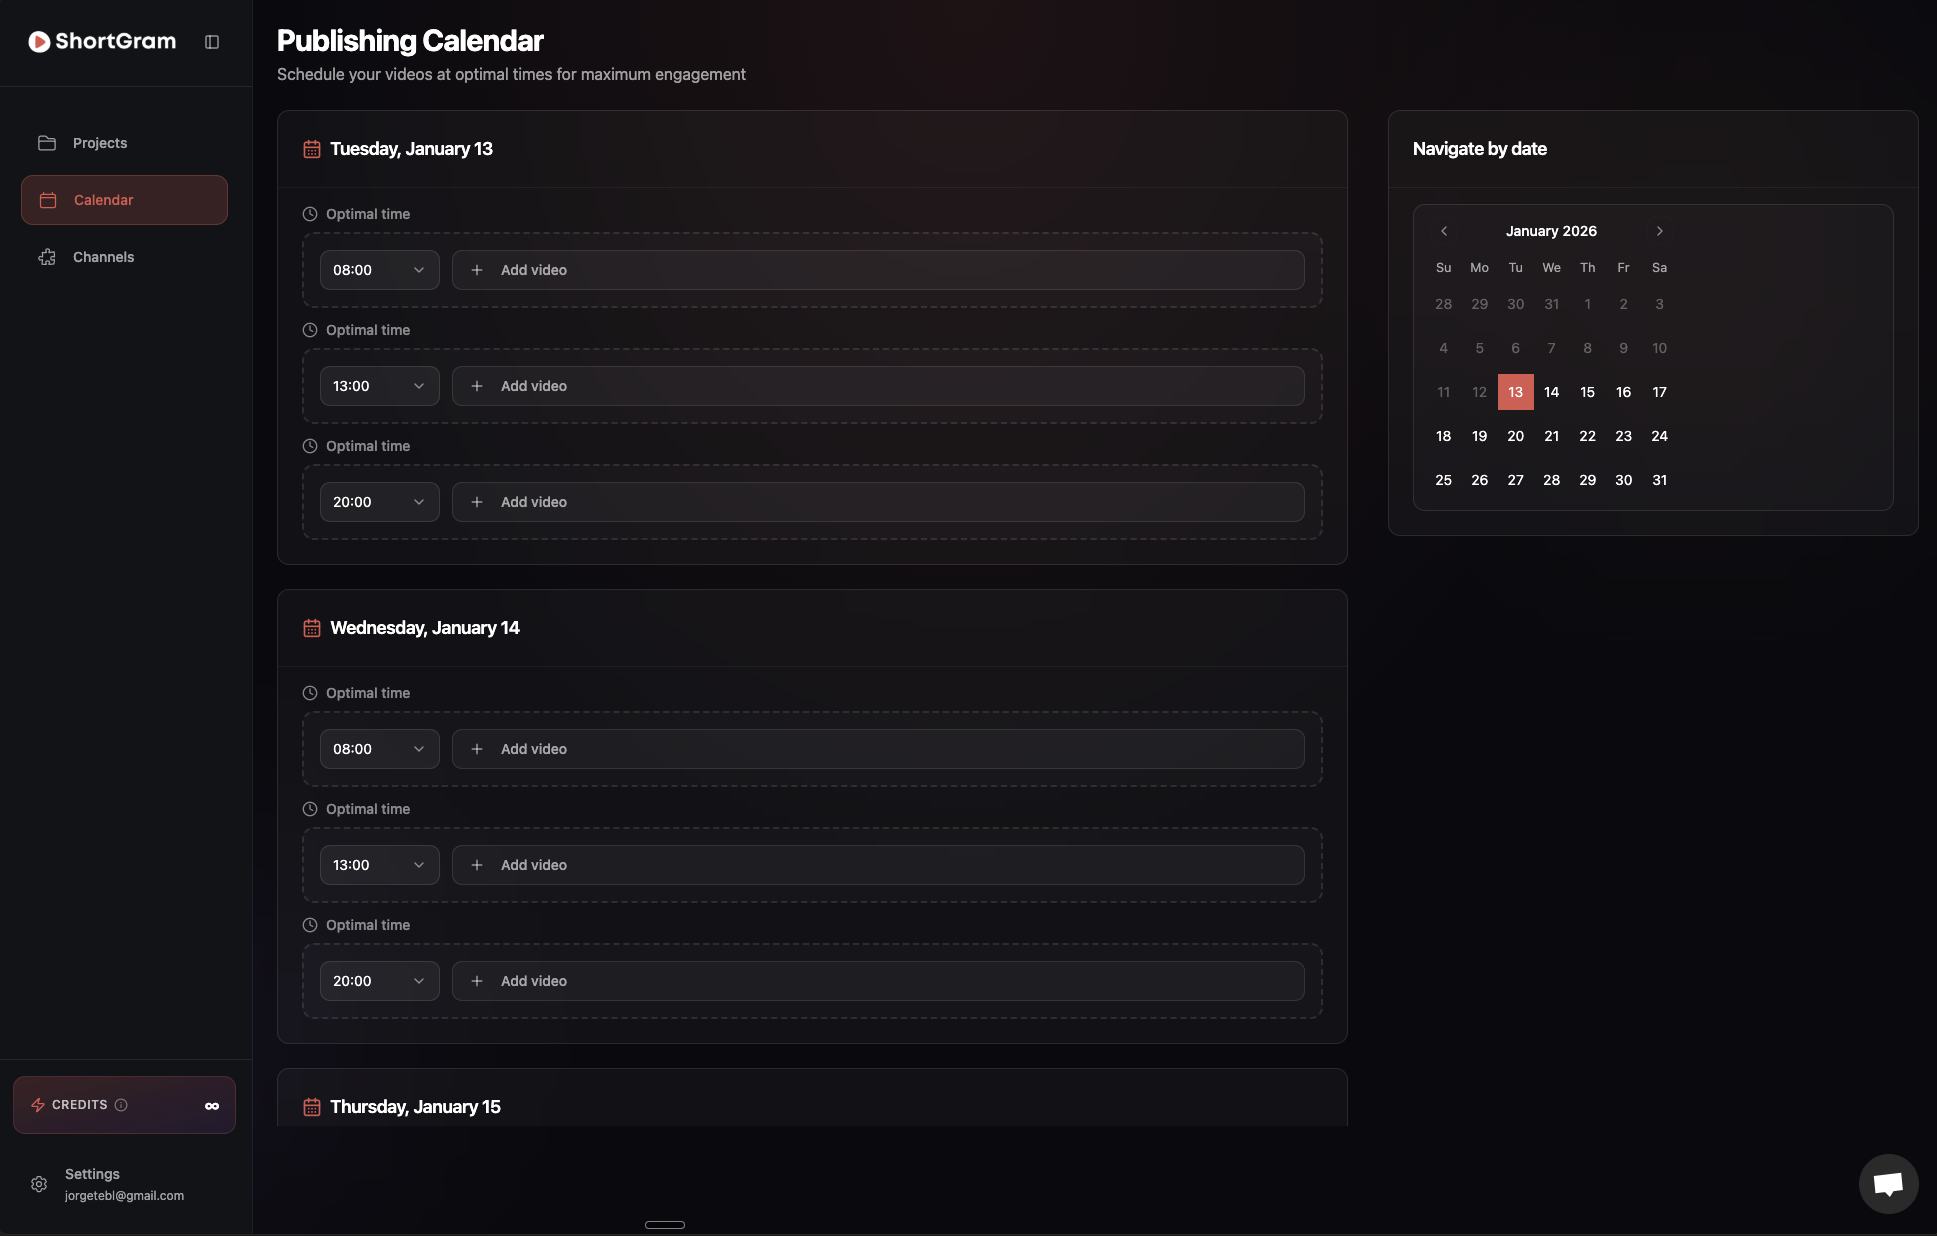Click the clock icon above Tuesday 08:00 slot
Image resolution: width=1937 pixels, height=1236 pixels.
[x=310, y=214]
